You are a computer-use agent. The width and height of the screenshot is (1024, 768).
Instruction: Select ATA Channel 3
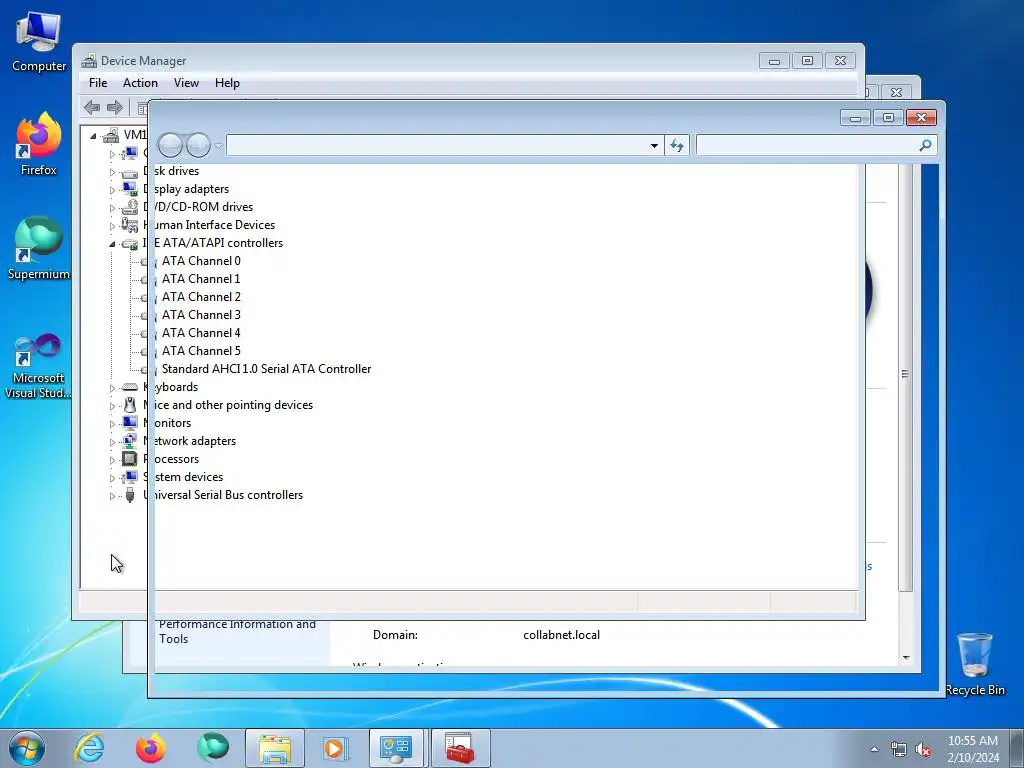click(x=201, y=315)
